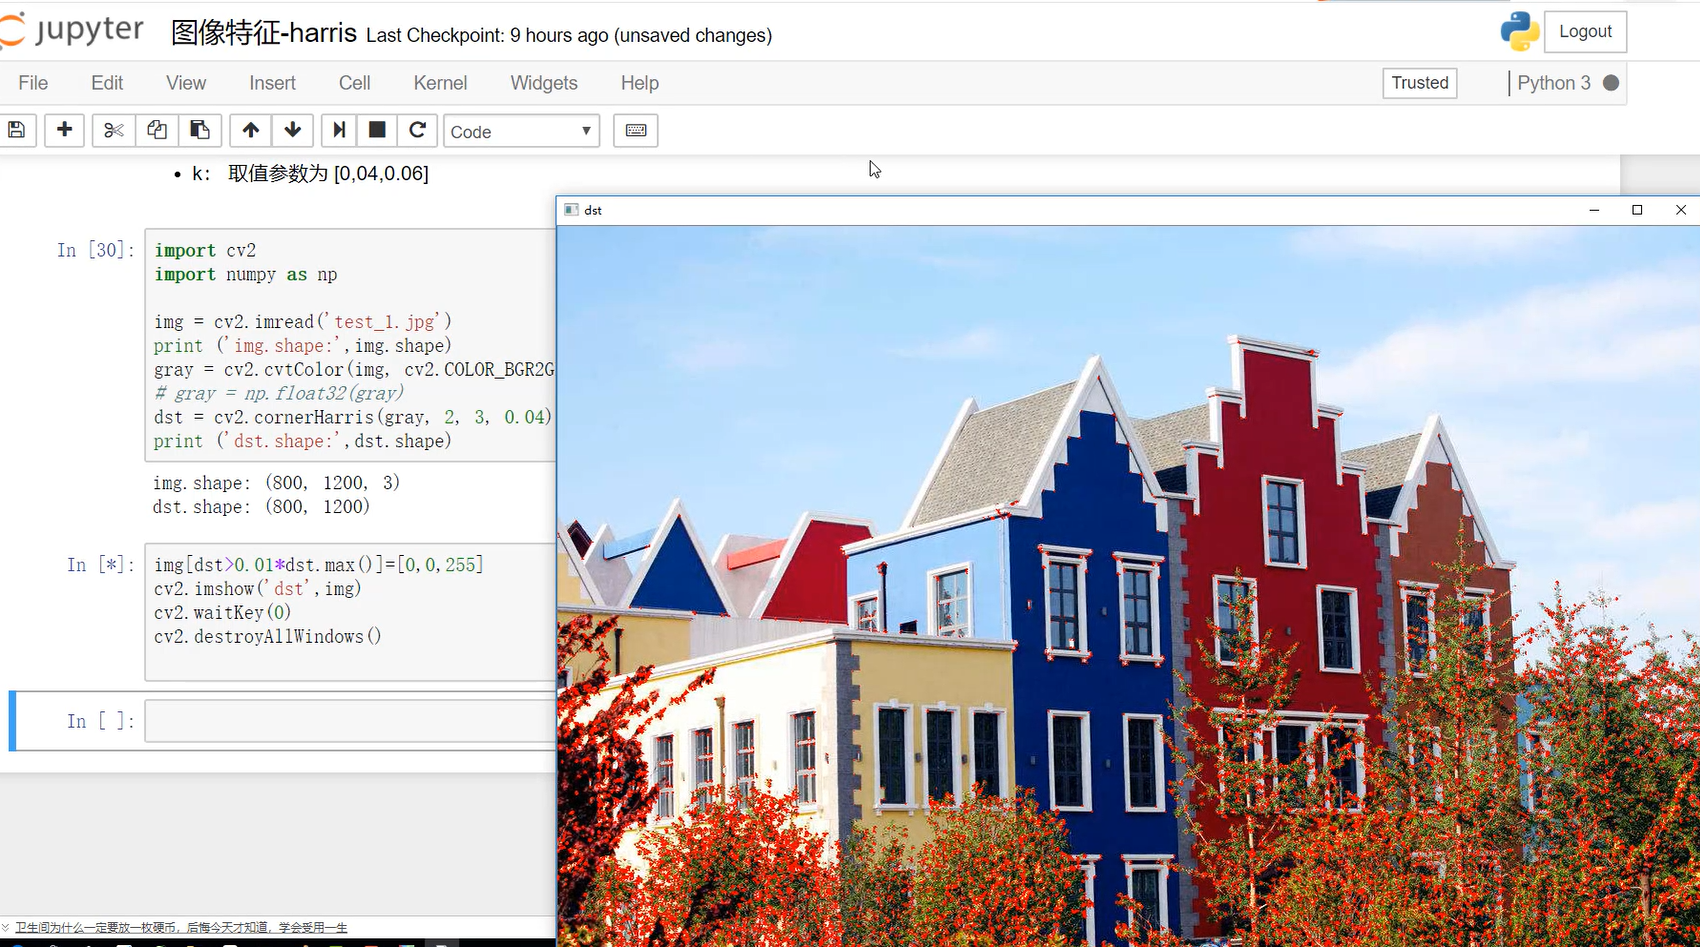The height and width of the screenshot is (947, 1700).
Task: Copy selected cells using the copy icon
Action: click(x=157, y=131)
